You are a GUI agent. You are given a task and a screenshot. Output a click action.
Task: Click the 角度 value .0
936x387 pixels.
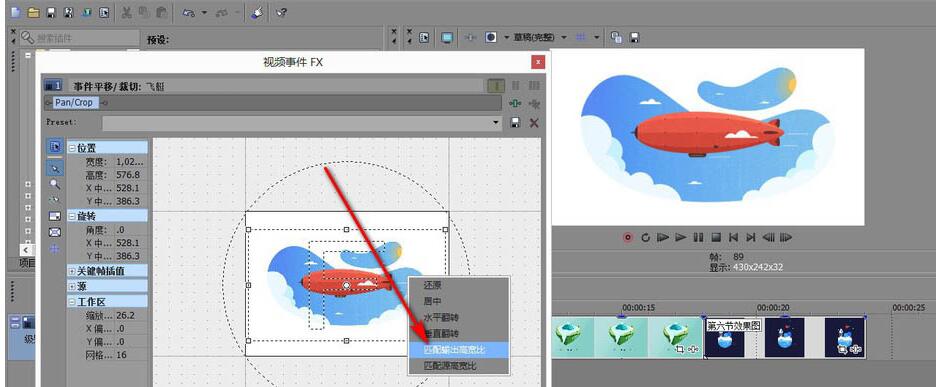point(122,230)
